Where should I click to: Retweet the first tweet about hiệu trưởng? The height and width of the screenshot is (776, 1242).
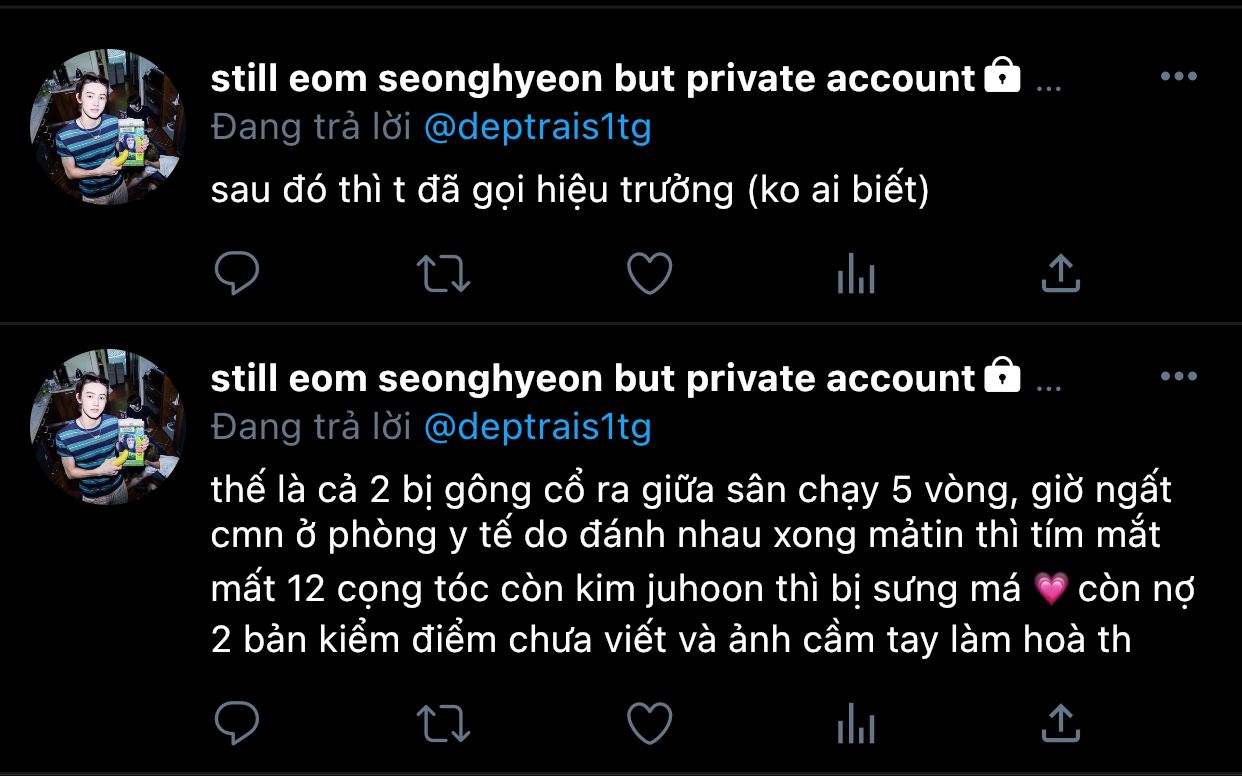pyautogui.click(x=443, y=273)
